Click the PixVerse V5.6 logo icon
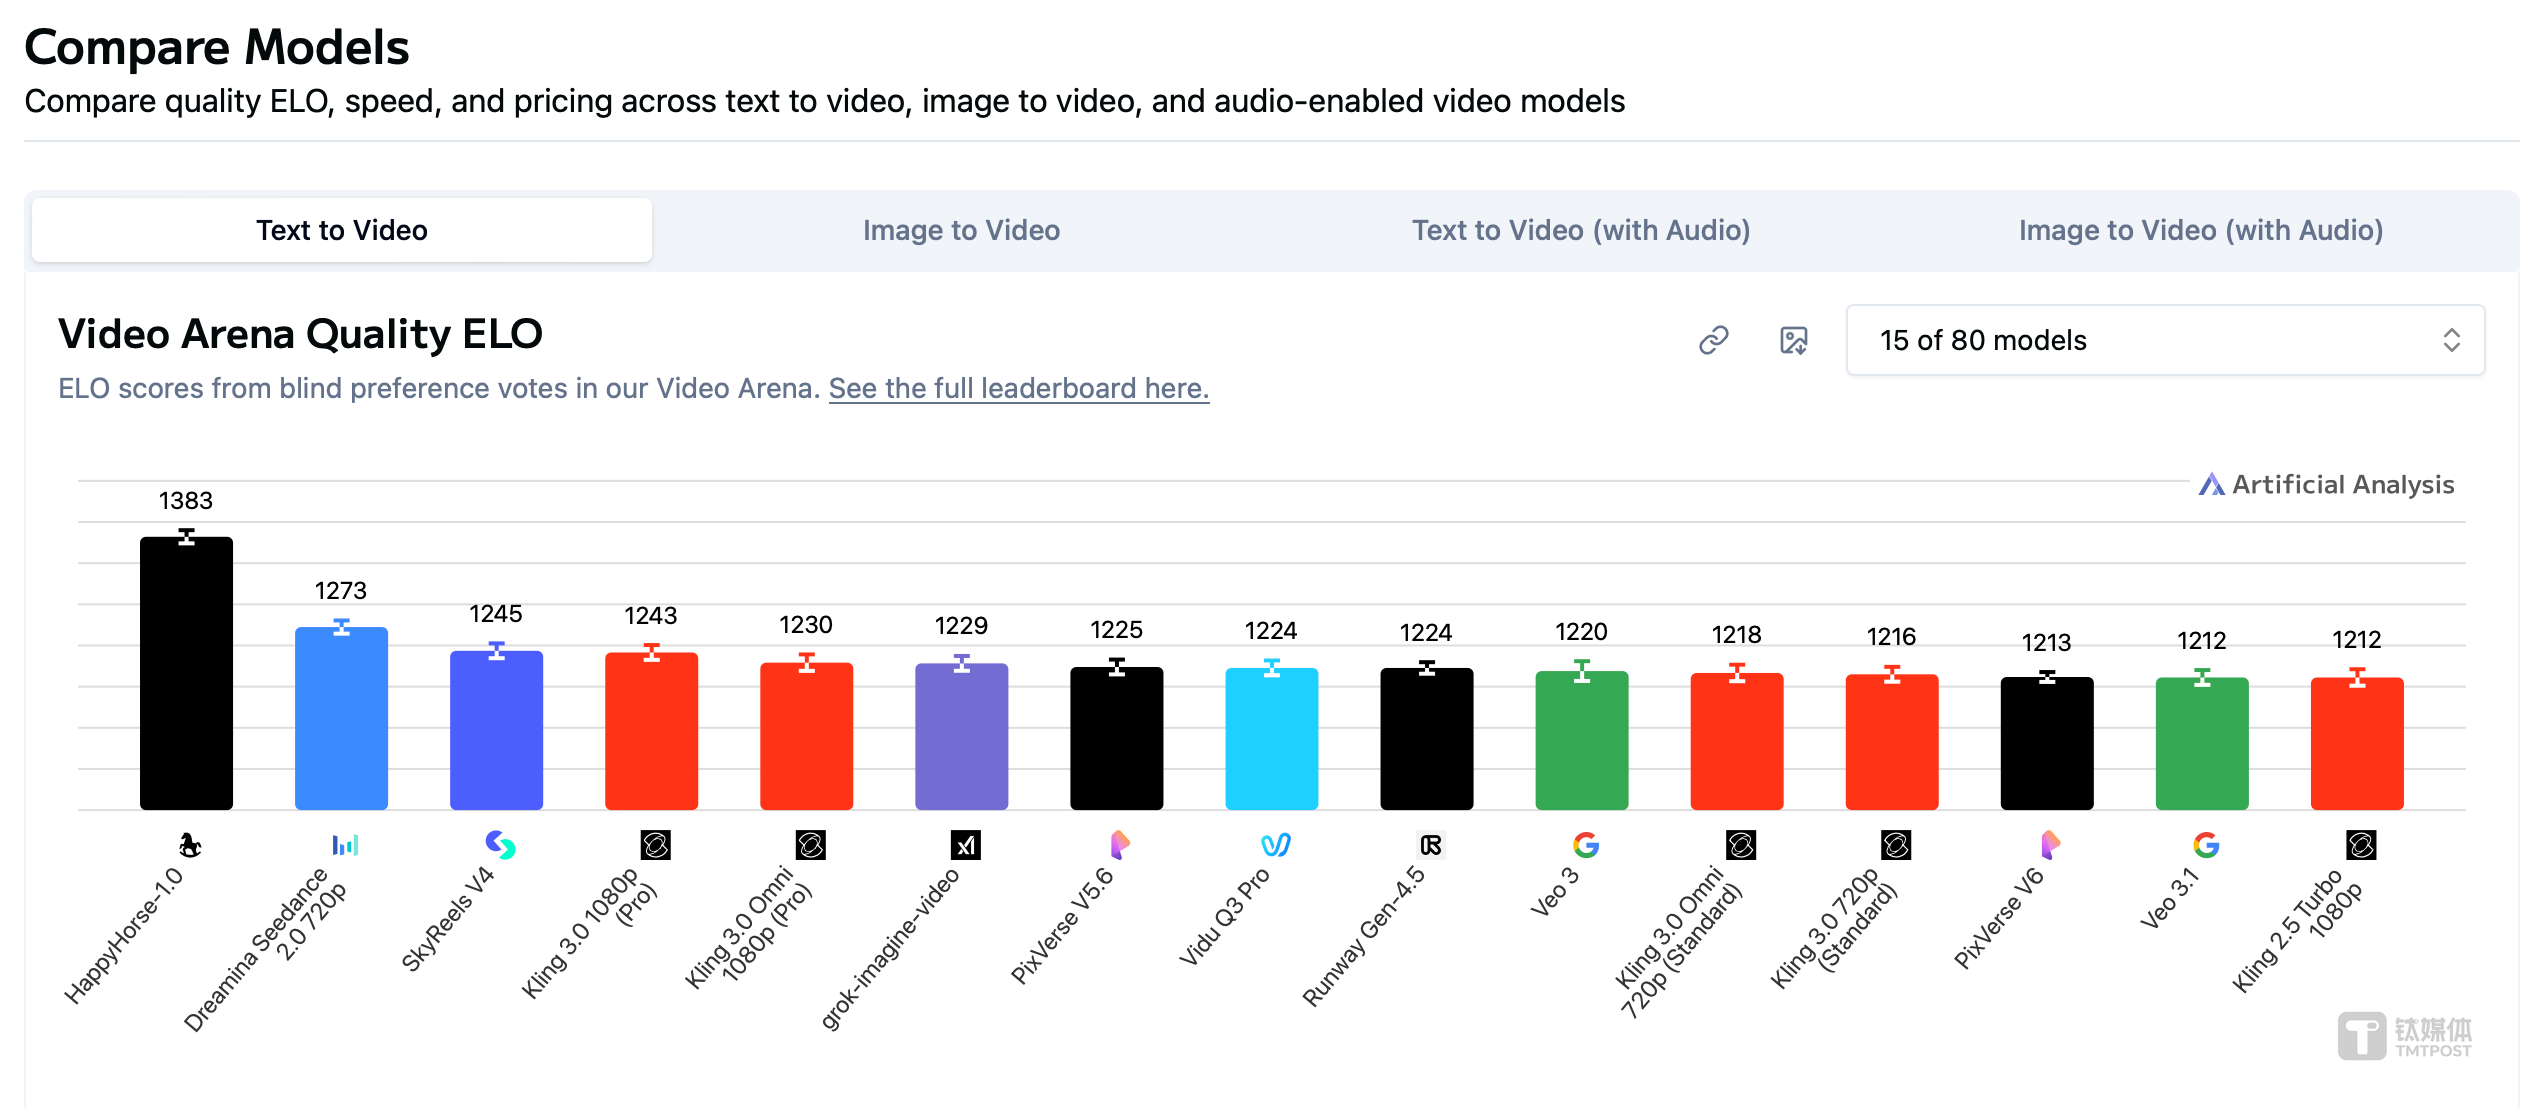2540x1108 pixels. point(1120,845)
